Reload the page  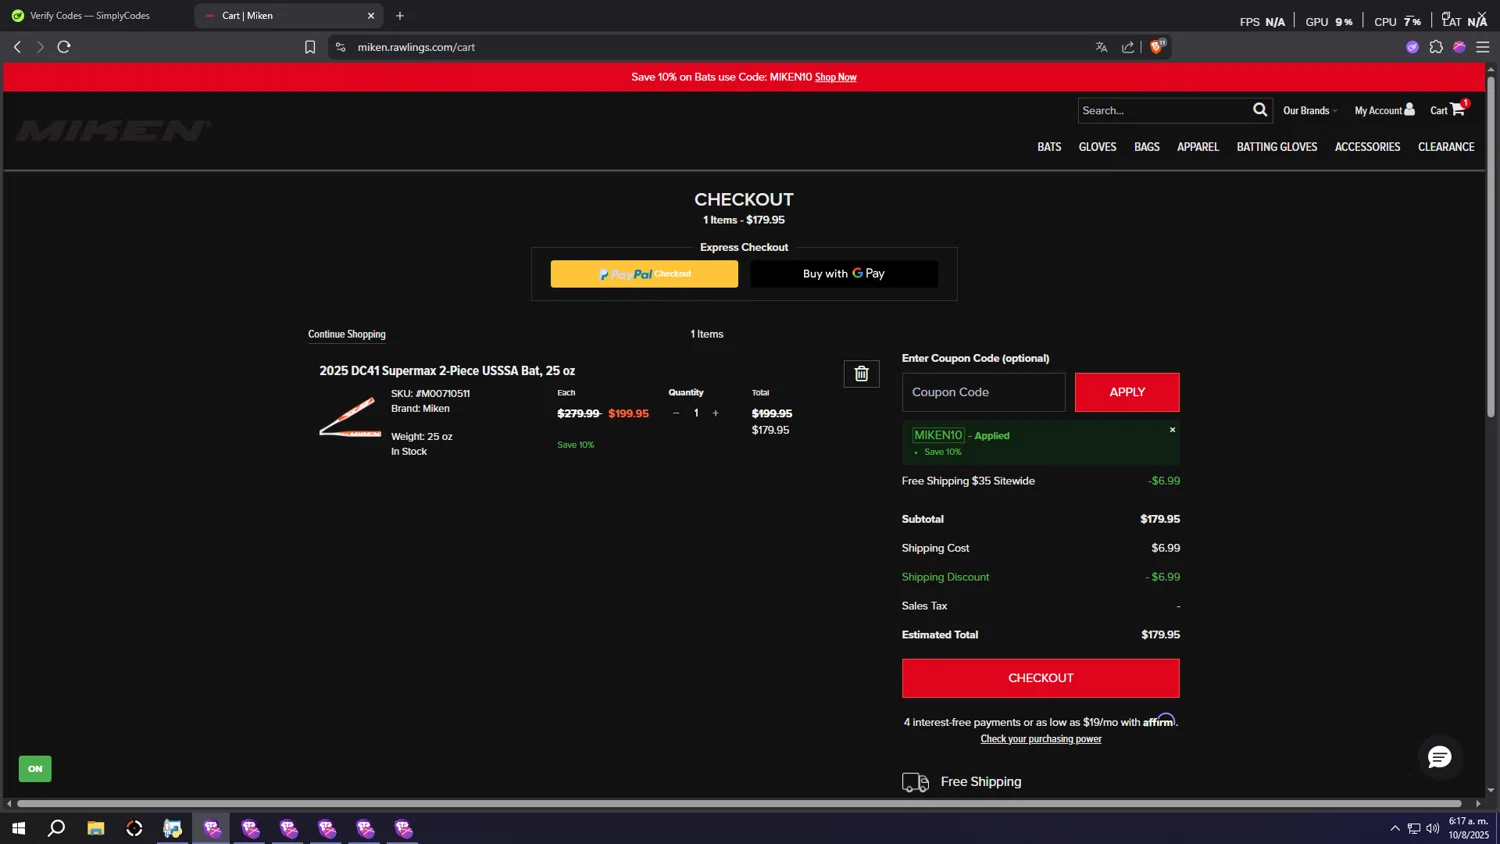(x=64, y=47)
